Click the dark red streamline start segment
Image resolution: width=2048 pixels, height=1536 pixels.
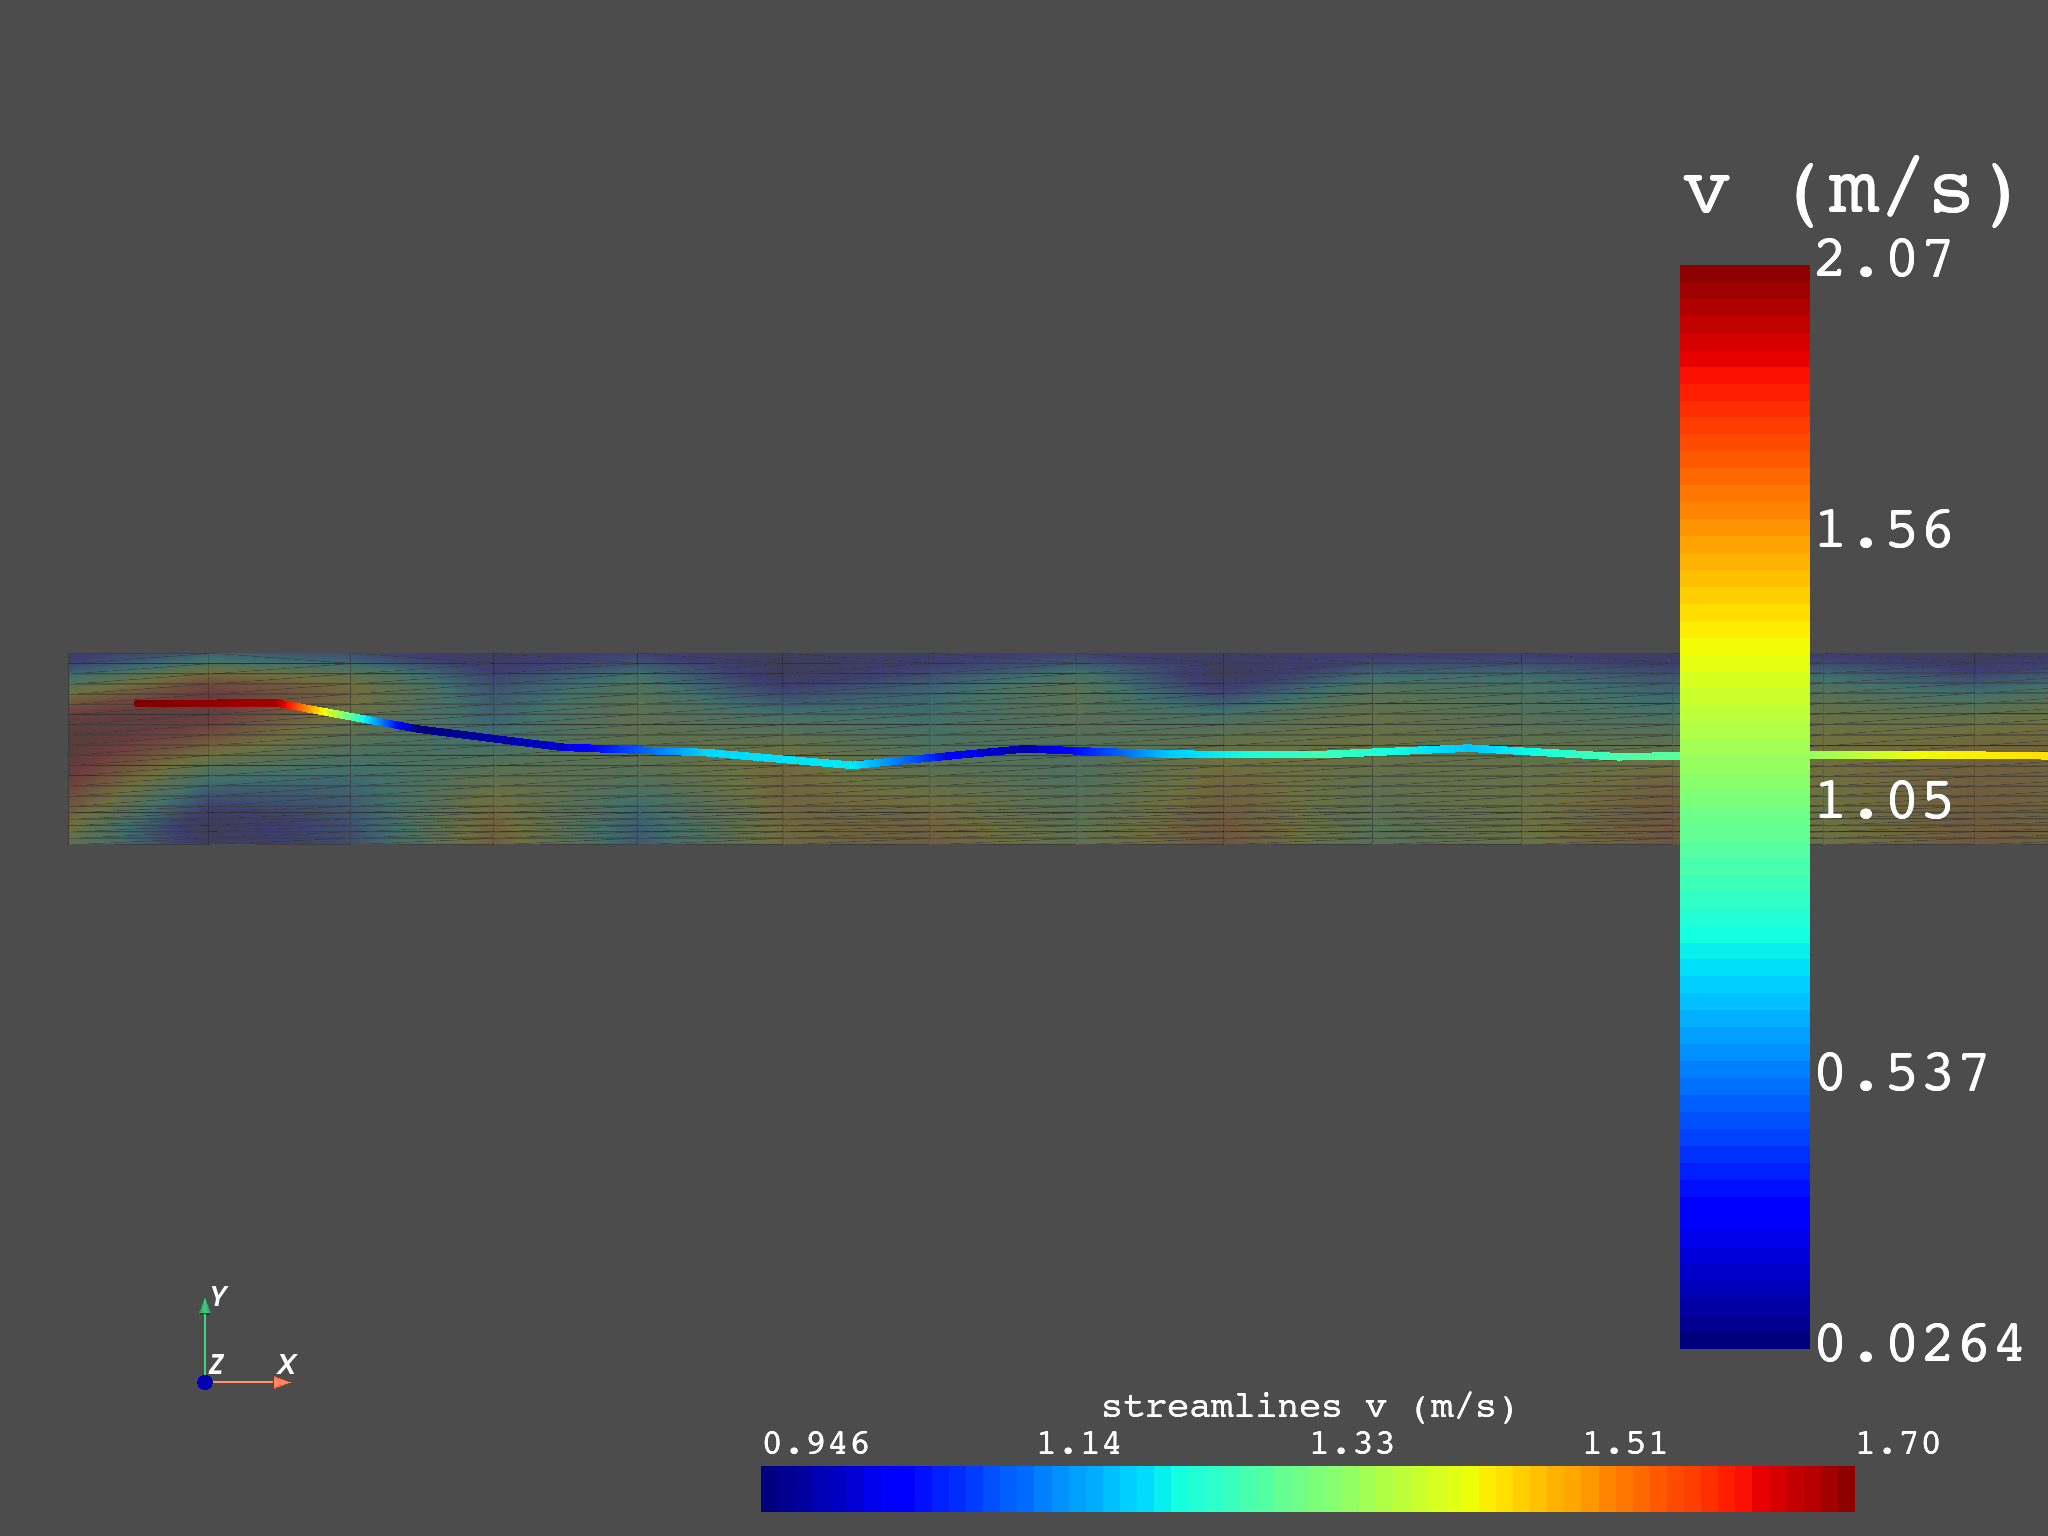[x=208, y=703]
